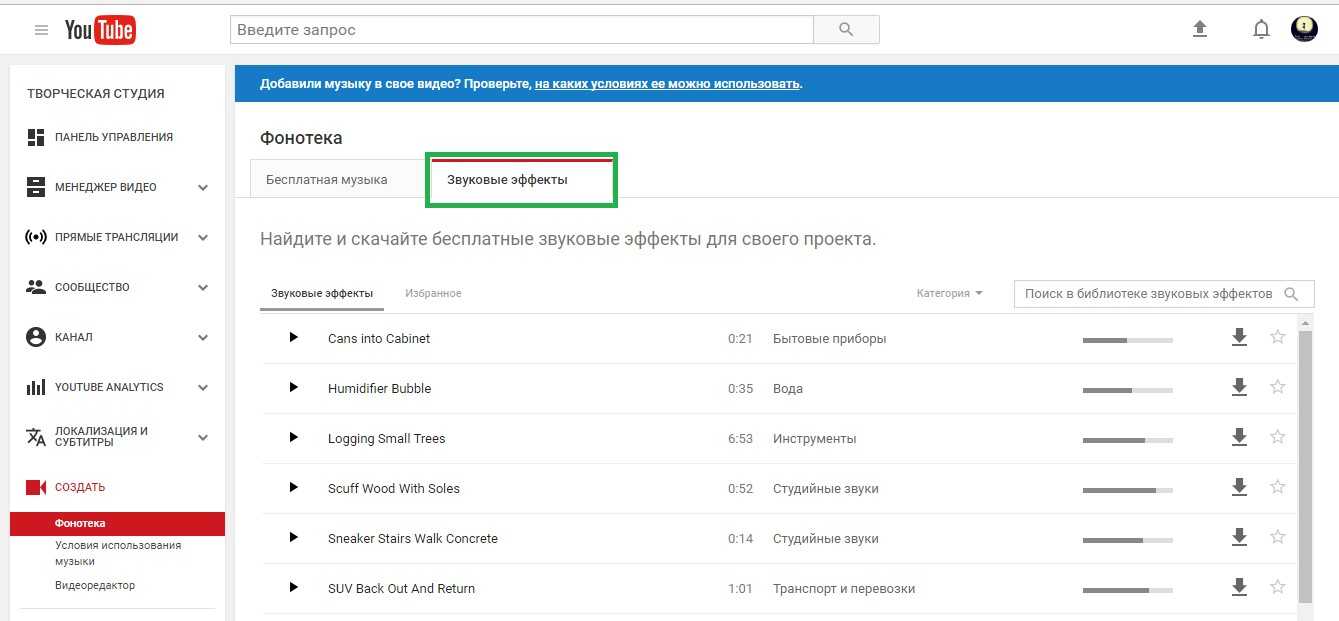Switch to the Бесплатная музыка tab

[326, 180]
